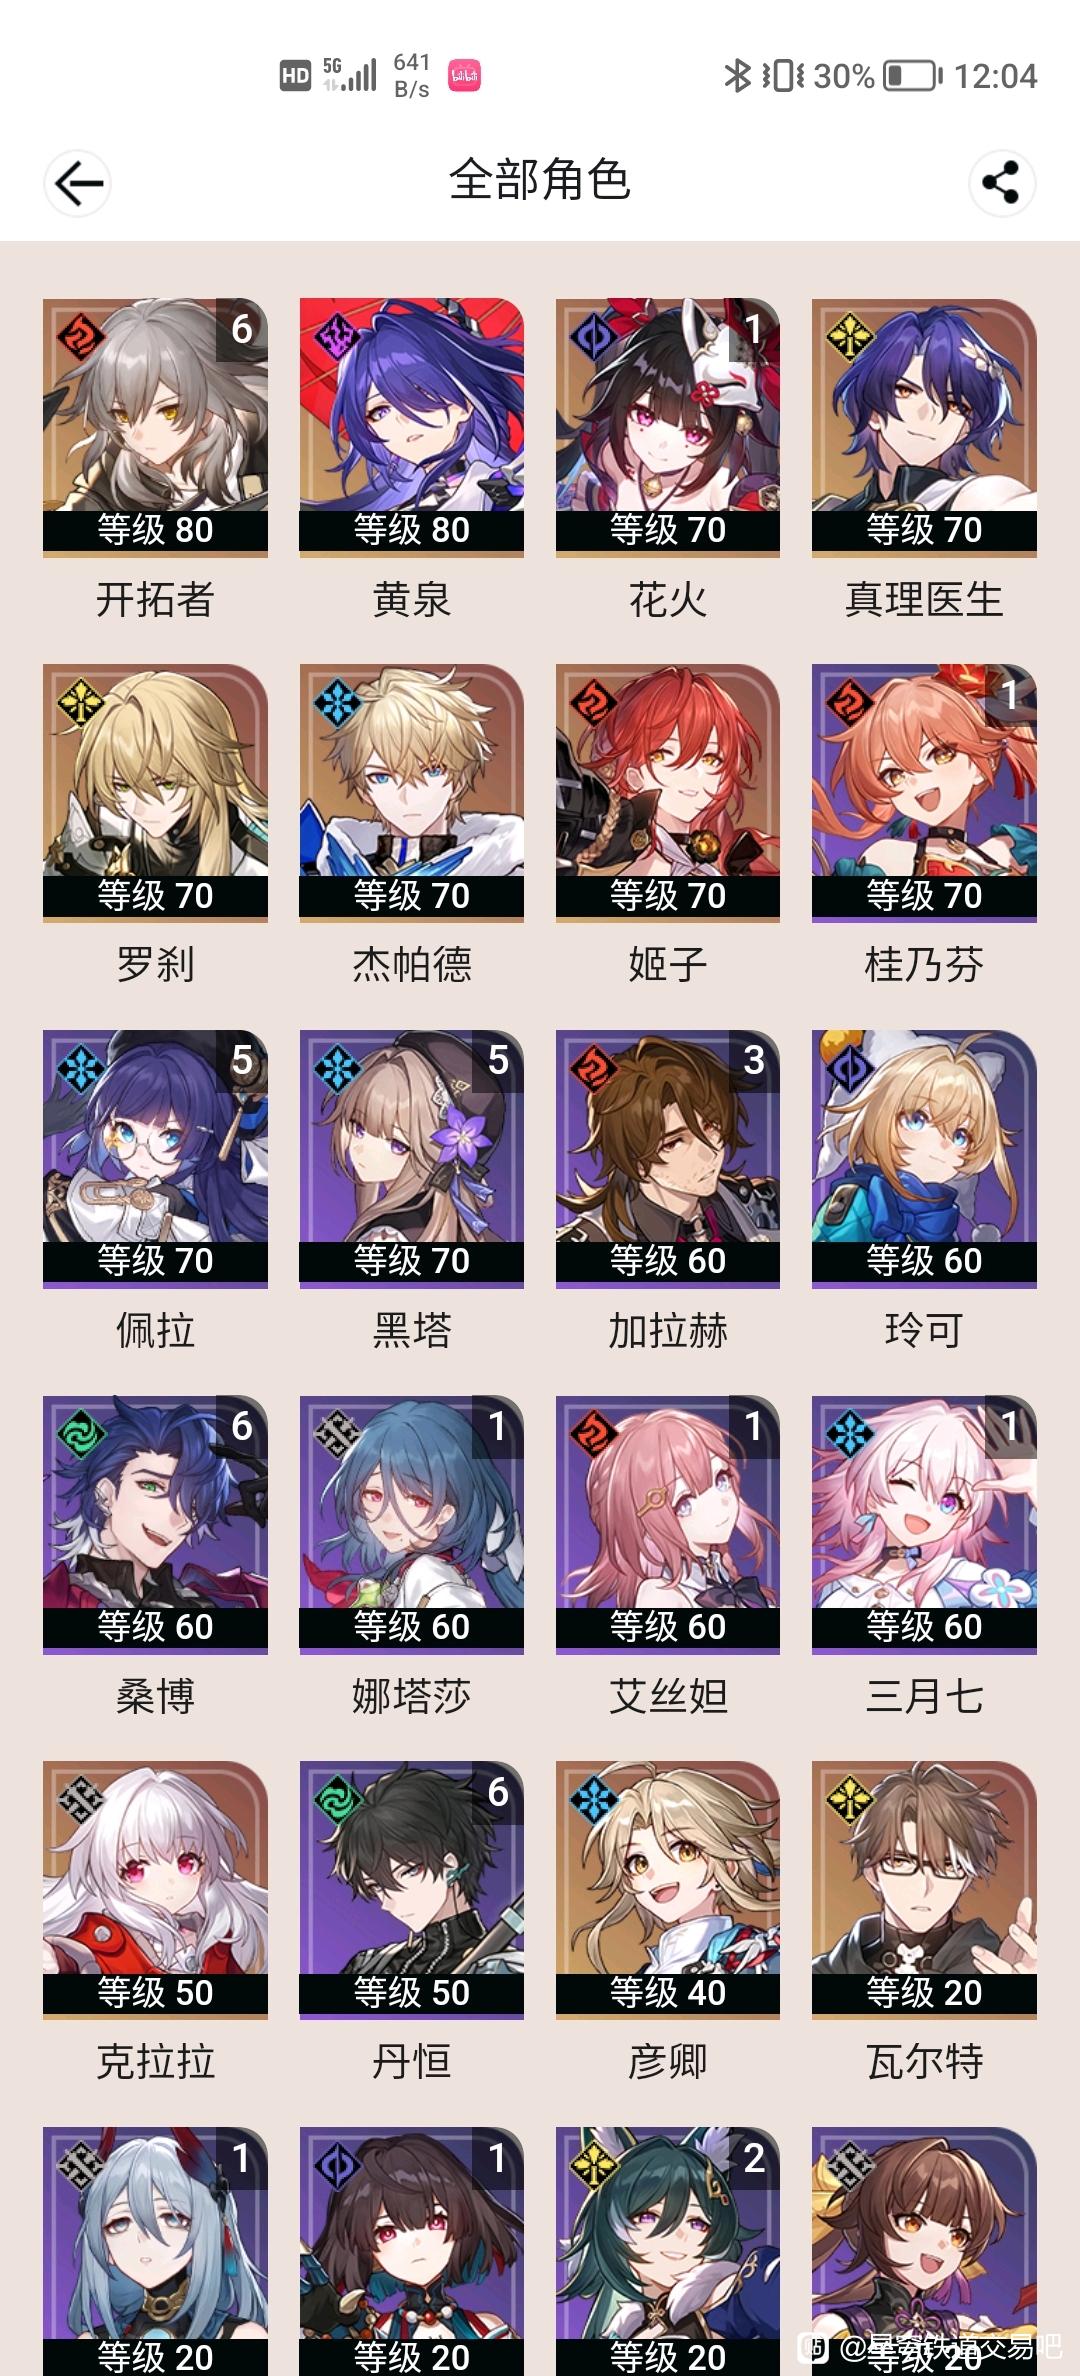Tap the 佩拉 character portrait

[155, 1158]
